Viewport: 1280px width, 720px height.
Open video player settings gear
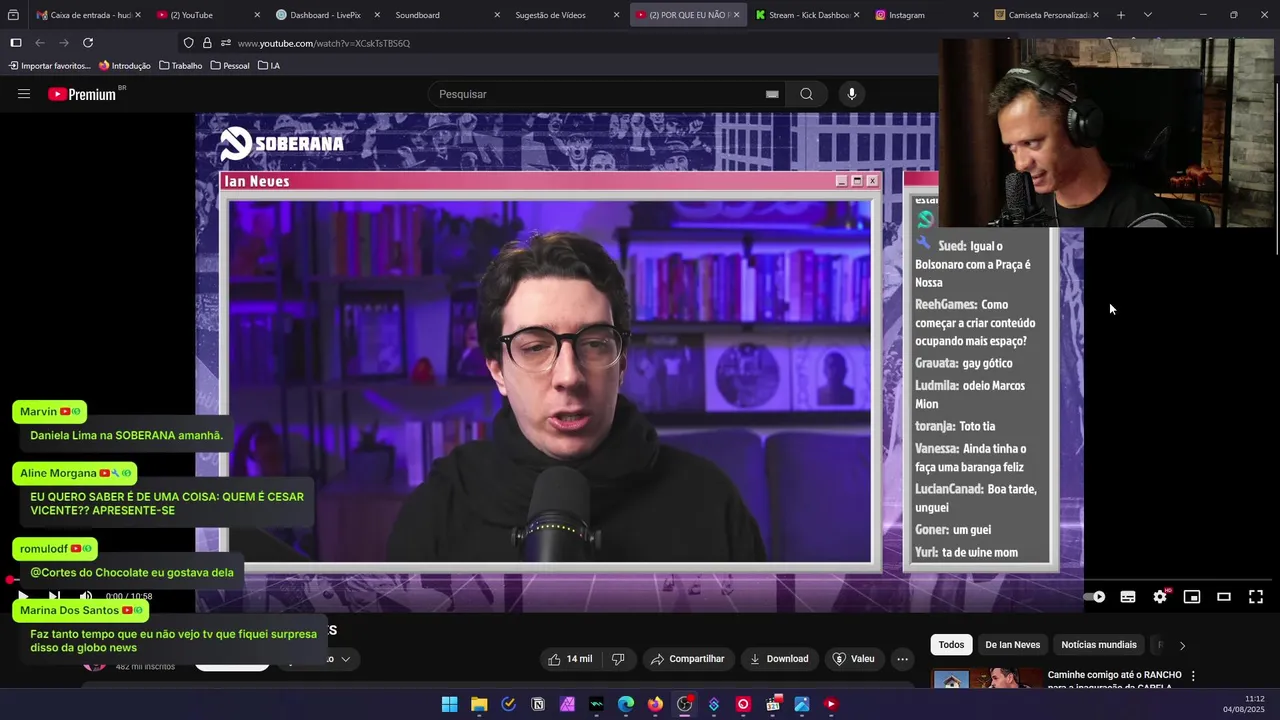[1160, 597]
